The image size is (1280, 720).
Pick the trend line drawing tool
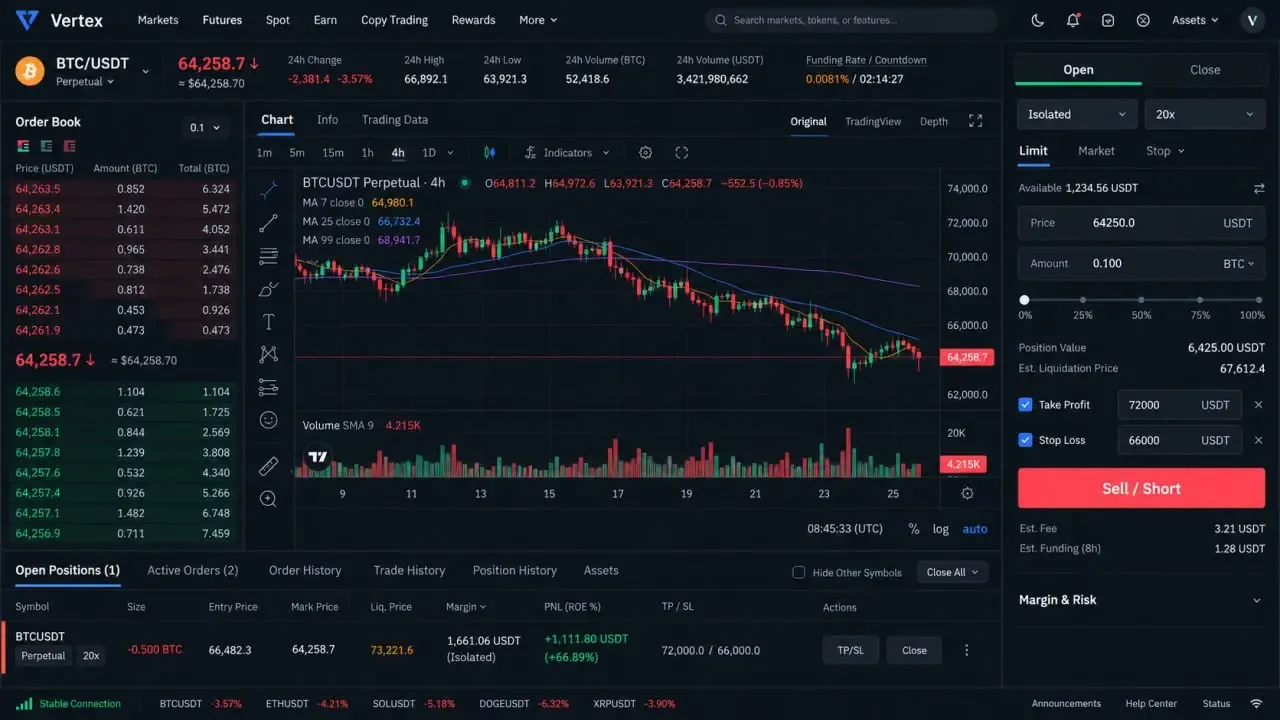tap(268, 223)
